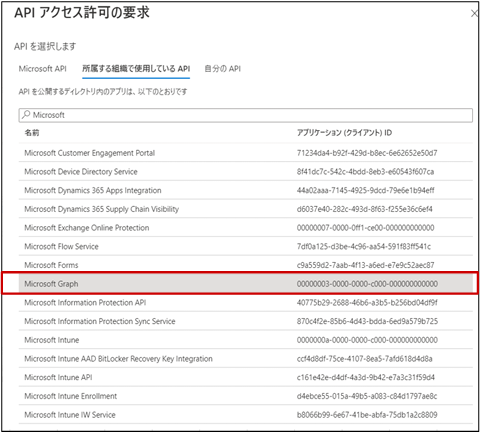The image size is (480, 433).
Task: Click ID d4ebce55-015a-49b5-a083-c84d1797ae8c
Action: pos(367,396)
